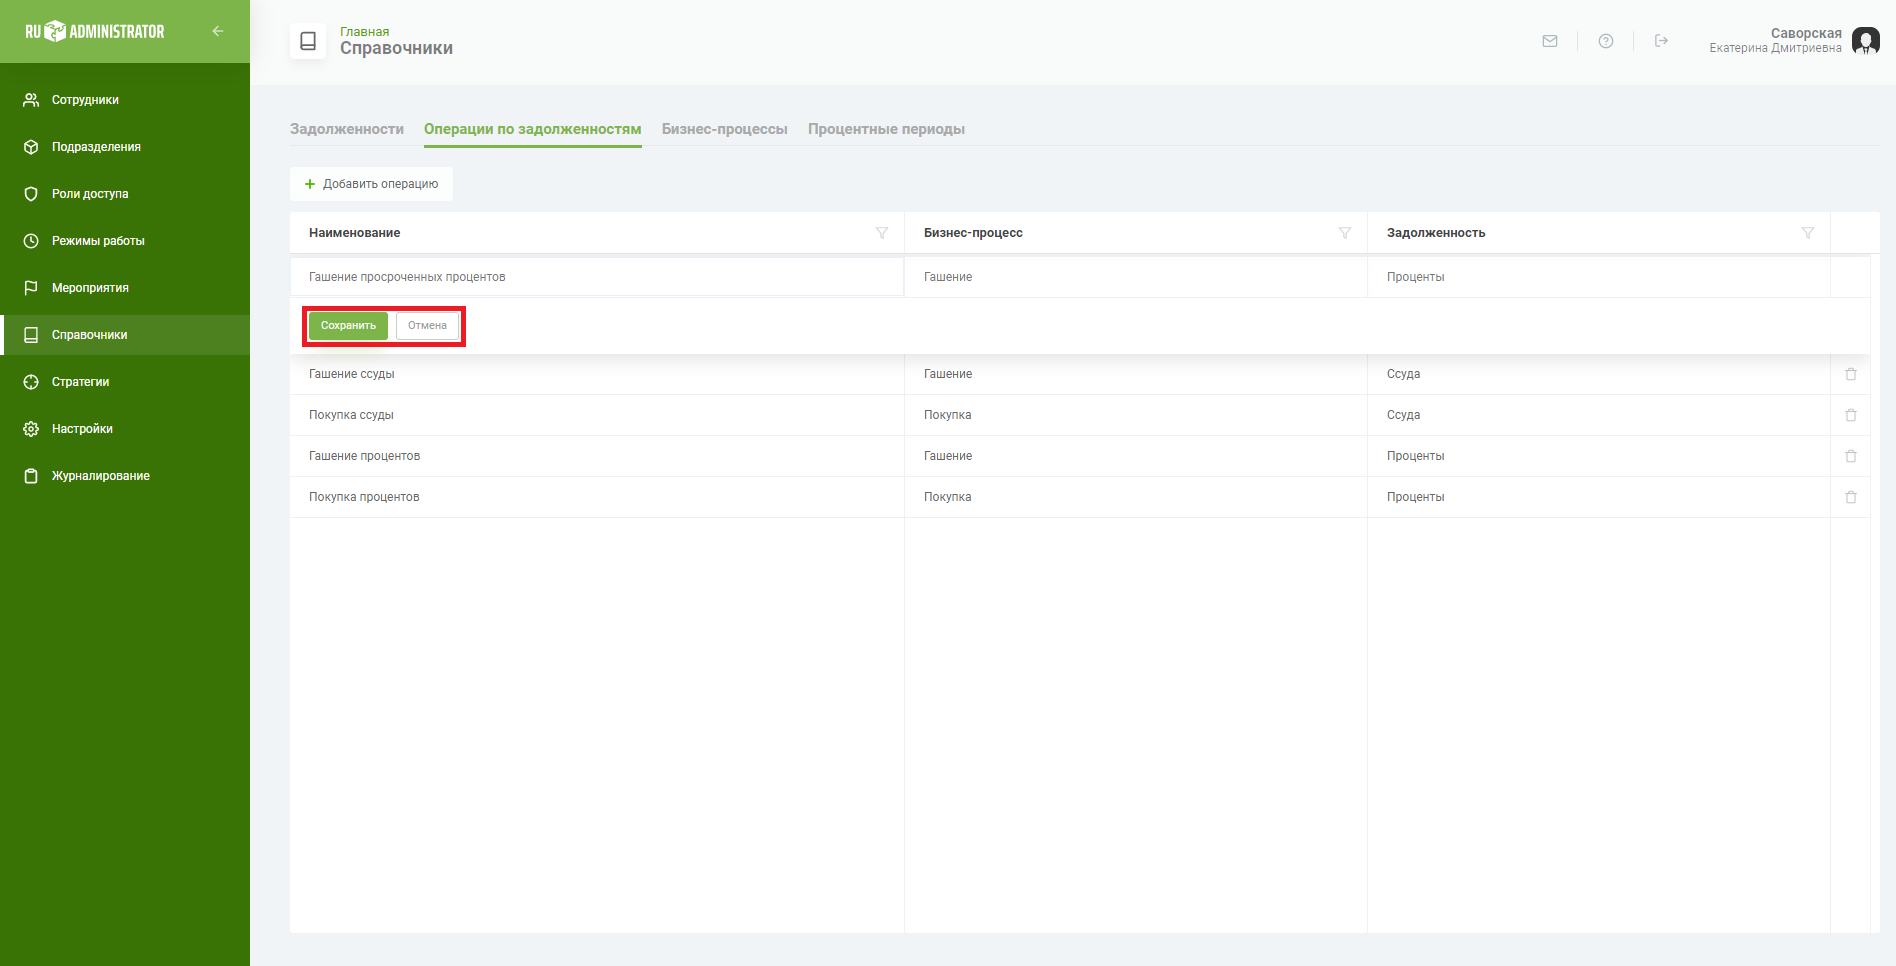Open the Сотрудники section
The width and height of the screenshot is (1896, 966).
coord(125,100)
